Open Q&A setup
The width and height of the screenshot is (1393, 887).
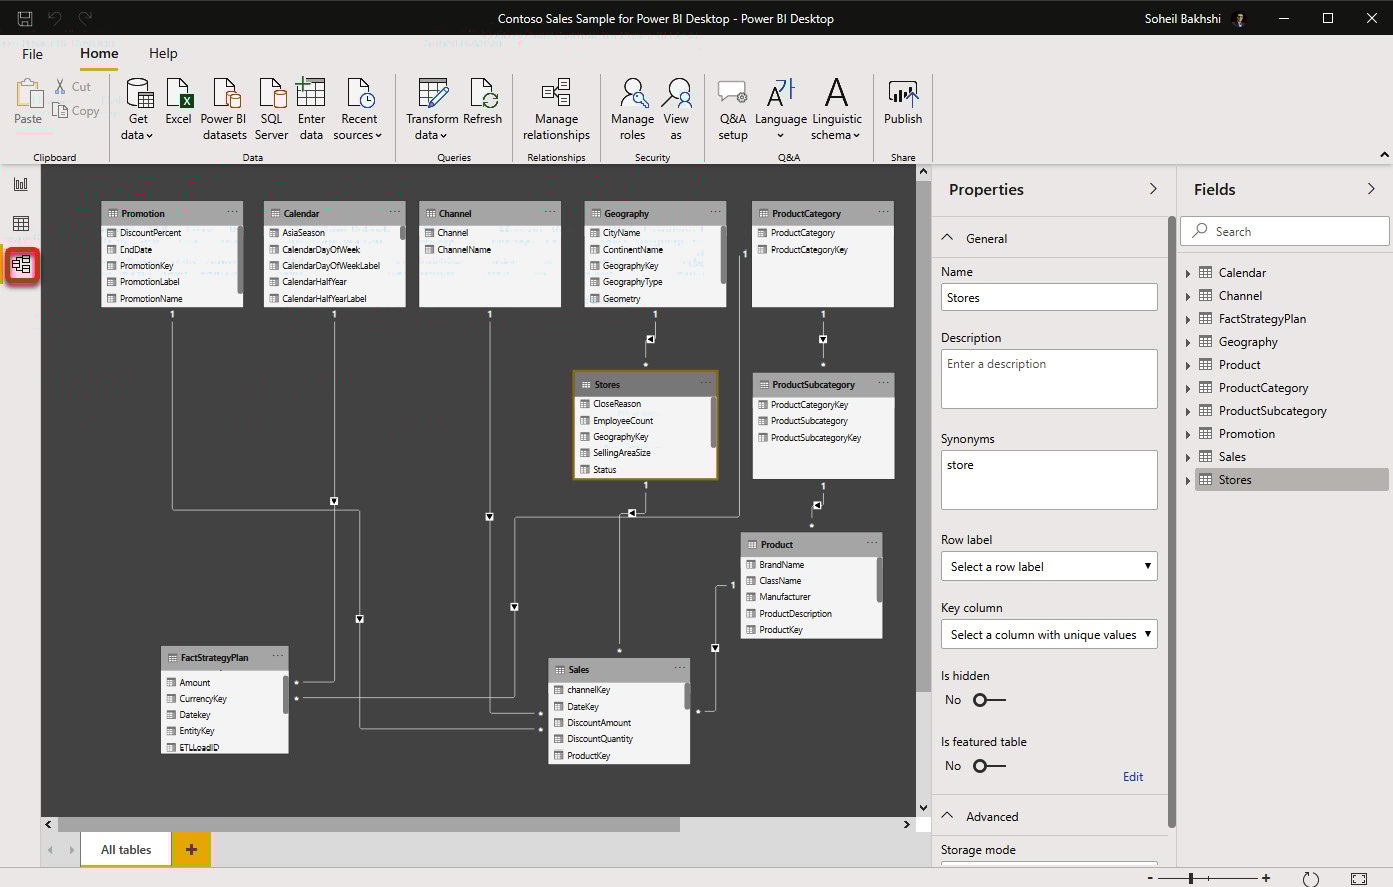coord(733,109)
